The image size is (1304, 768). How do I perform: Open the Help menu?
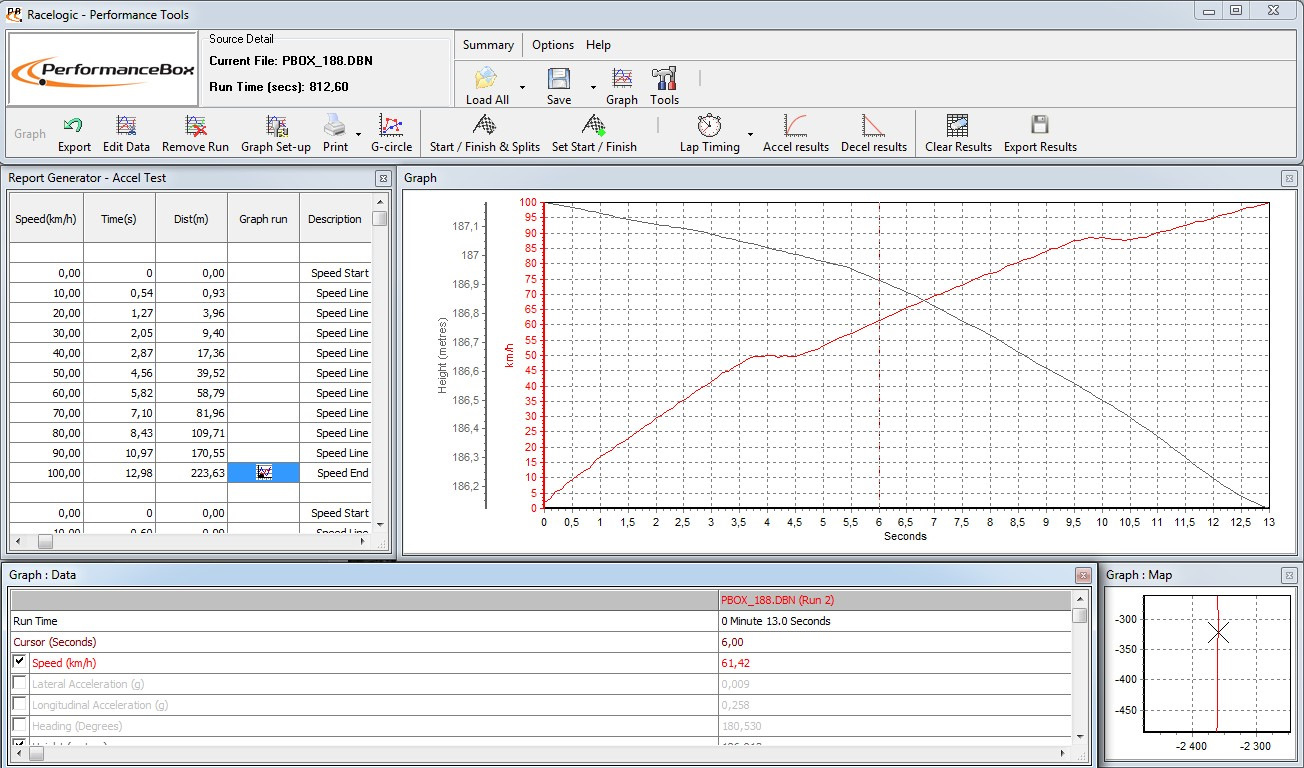click(x=598, y=45)
